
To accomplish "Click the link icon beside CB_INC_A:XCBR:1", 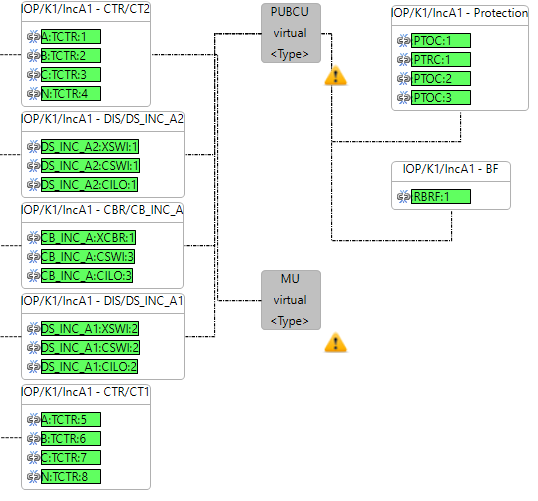I will 34,237.
